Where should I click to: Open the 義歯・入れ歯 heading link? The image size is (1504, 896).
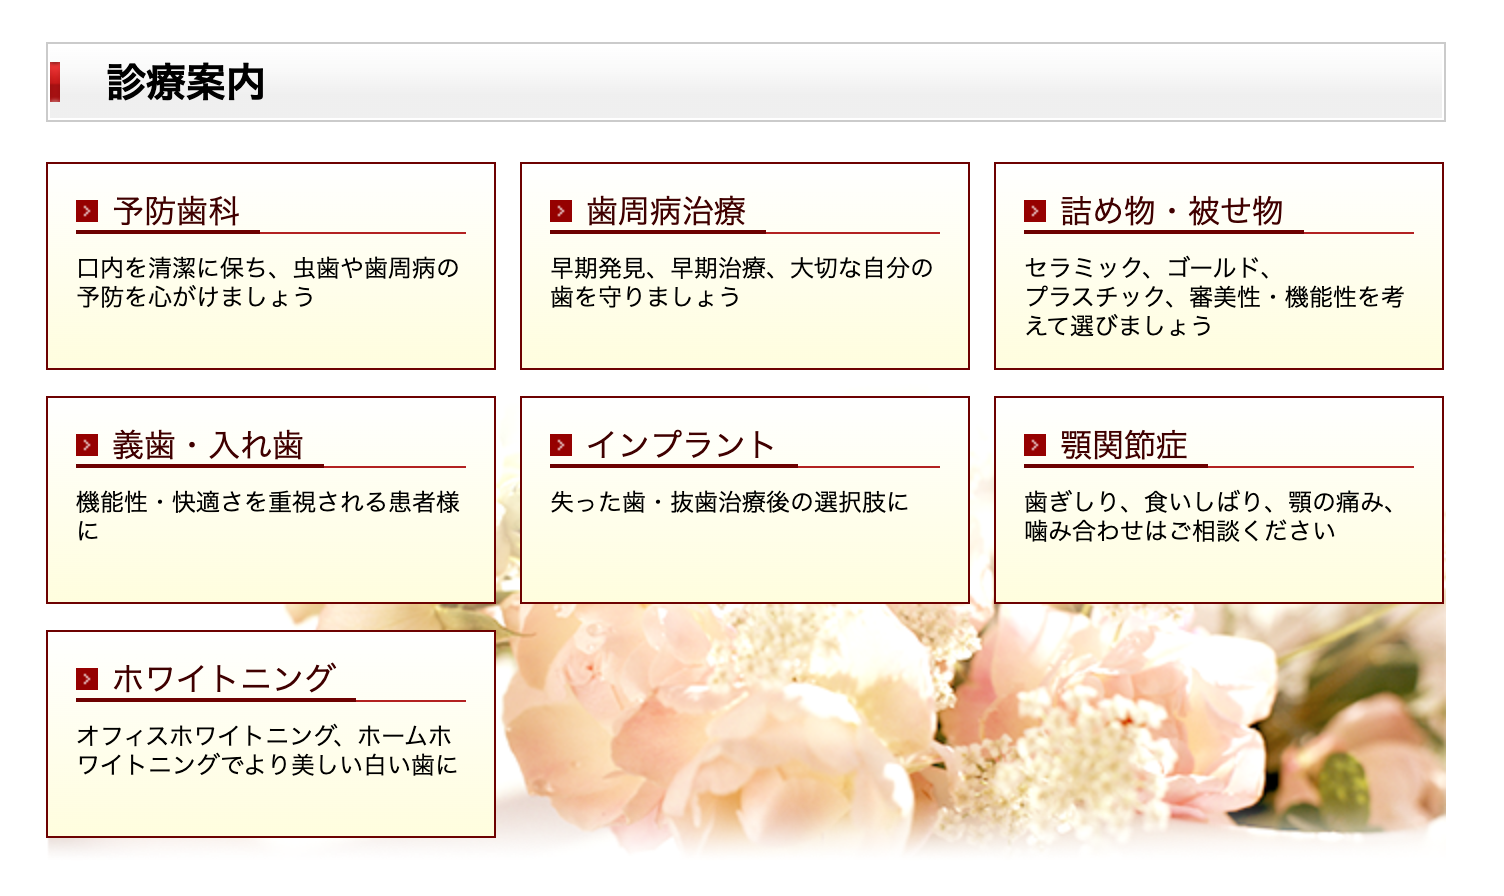pyautogui.click(x=208, y=445)
